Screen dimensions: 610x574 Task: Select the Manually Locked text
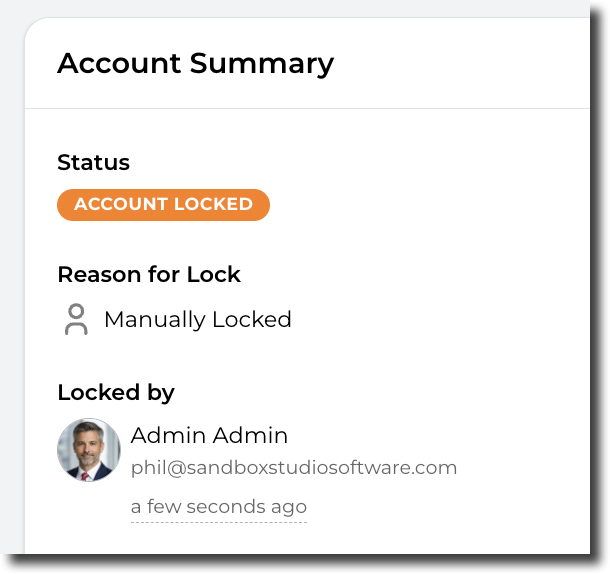[x=197, y=320]
